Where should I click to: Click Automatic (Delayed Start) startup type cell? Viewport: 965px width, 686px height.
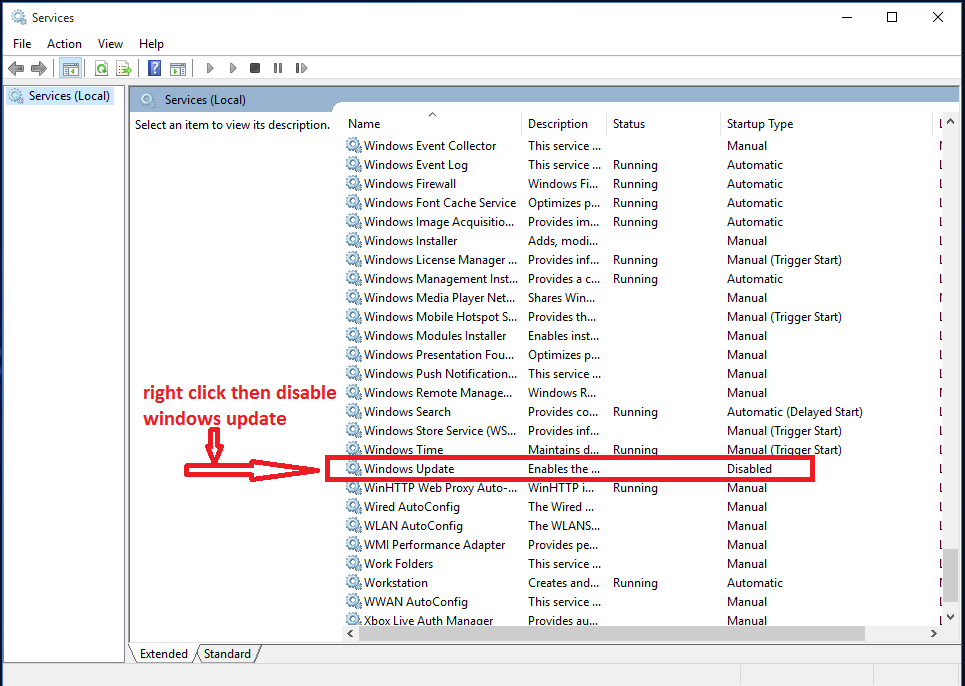coord(795,412)
